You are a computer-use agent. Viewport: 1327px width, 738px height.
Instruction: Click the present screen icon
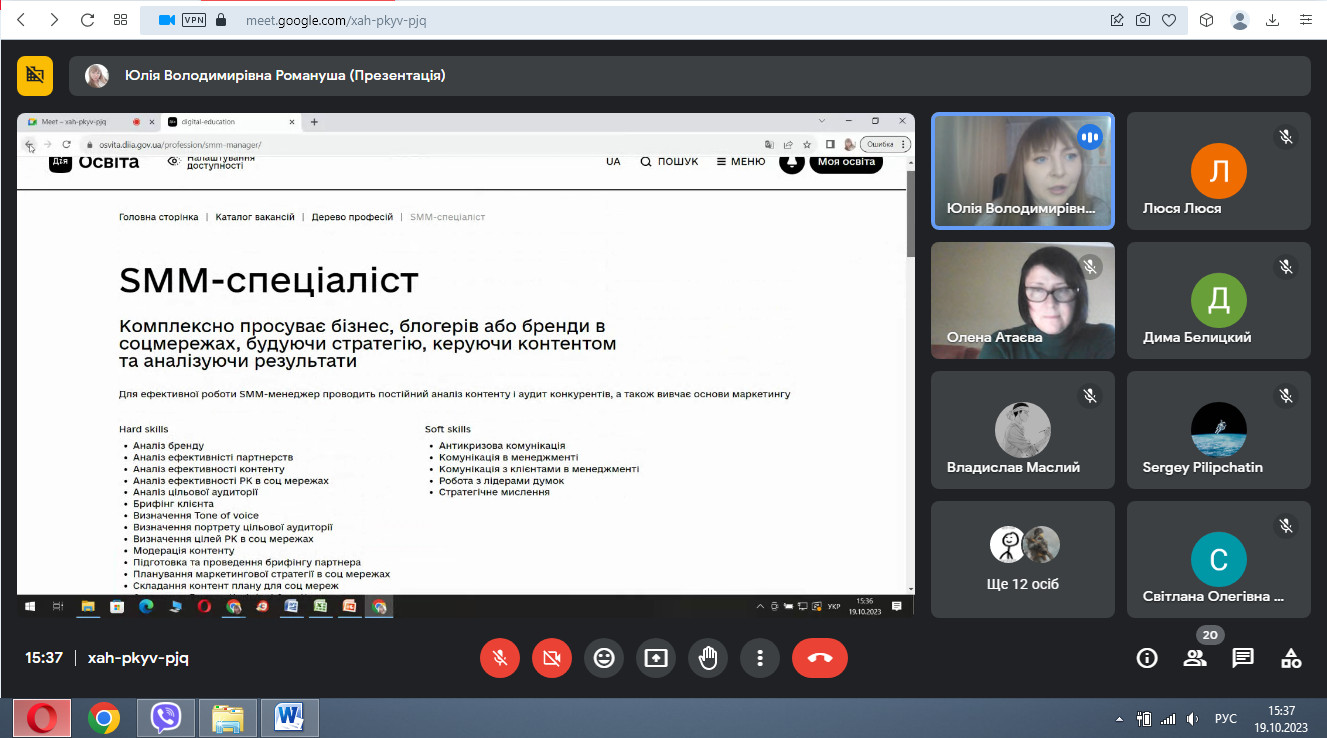[656, 658]
